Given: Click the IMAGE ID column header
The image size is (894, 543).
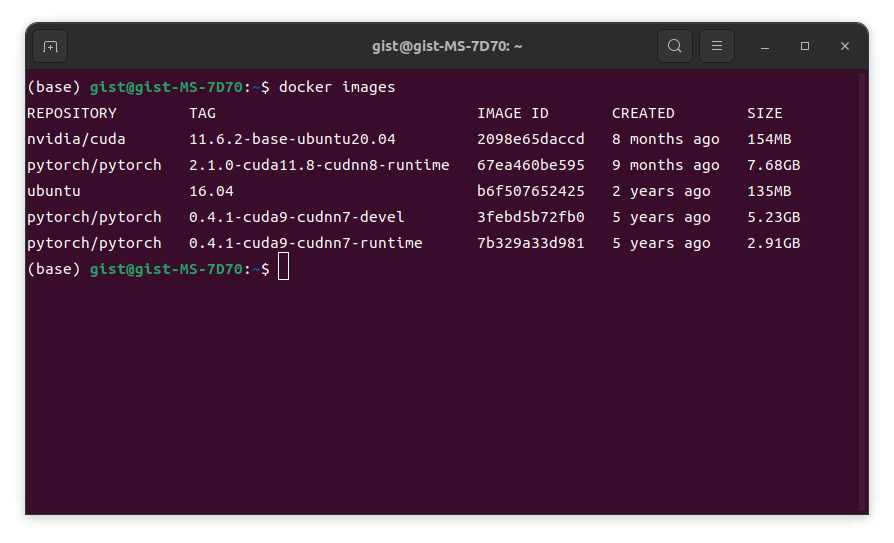Looking at the screenshot, I should click(x=513, y=114).
